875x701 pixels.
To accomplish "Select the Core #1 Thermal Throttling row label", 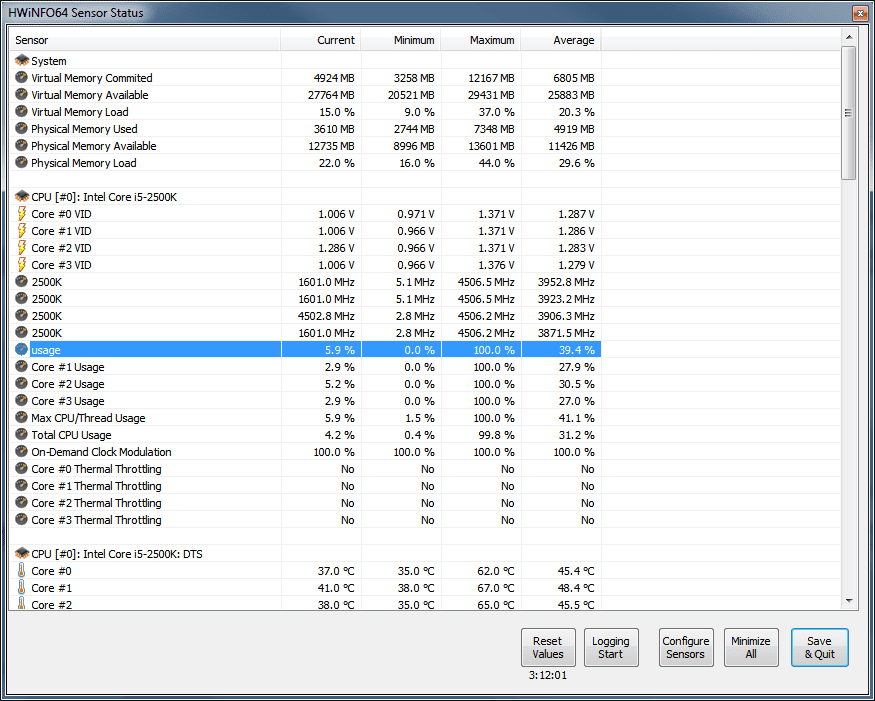I will [97, 486].
